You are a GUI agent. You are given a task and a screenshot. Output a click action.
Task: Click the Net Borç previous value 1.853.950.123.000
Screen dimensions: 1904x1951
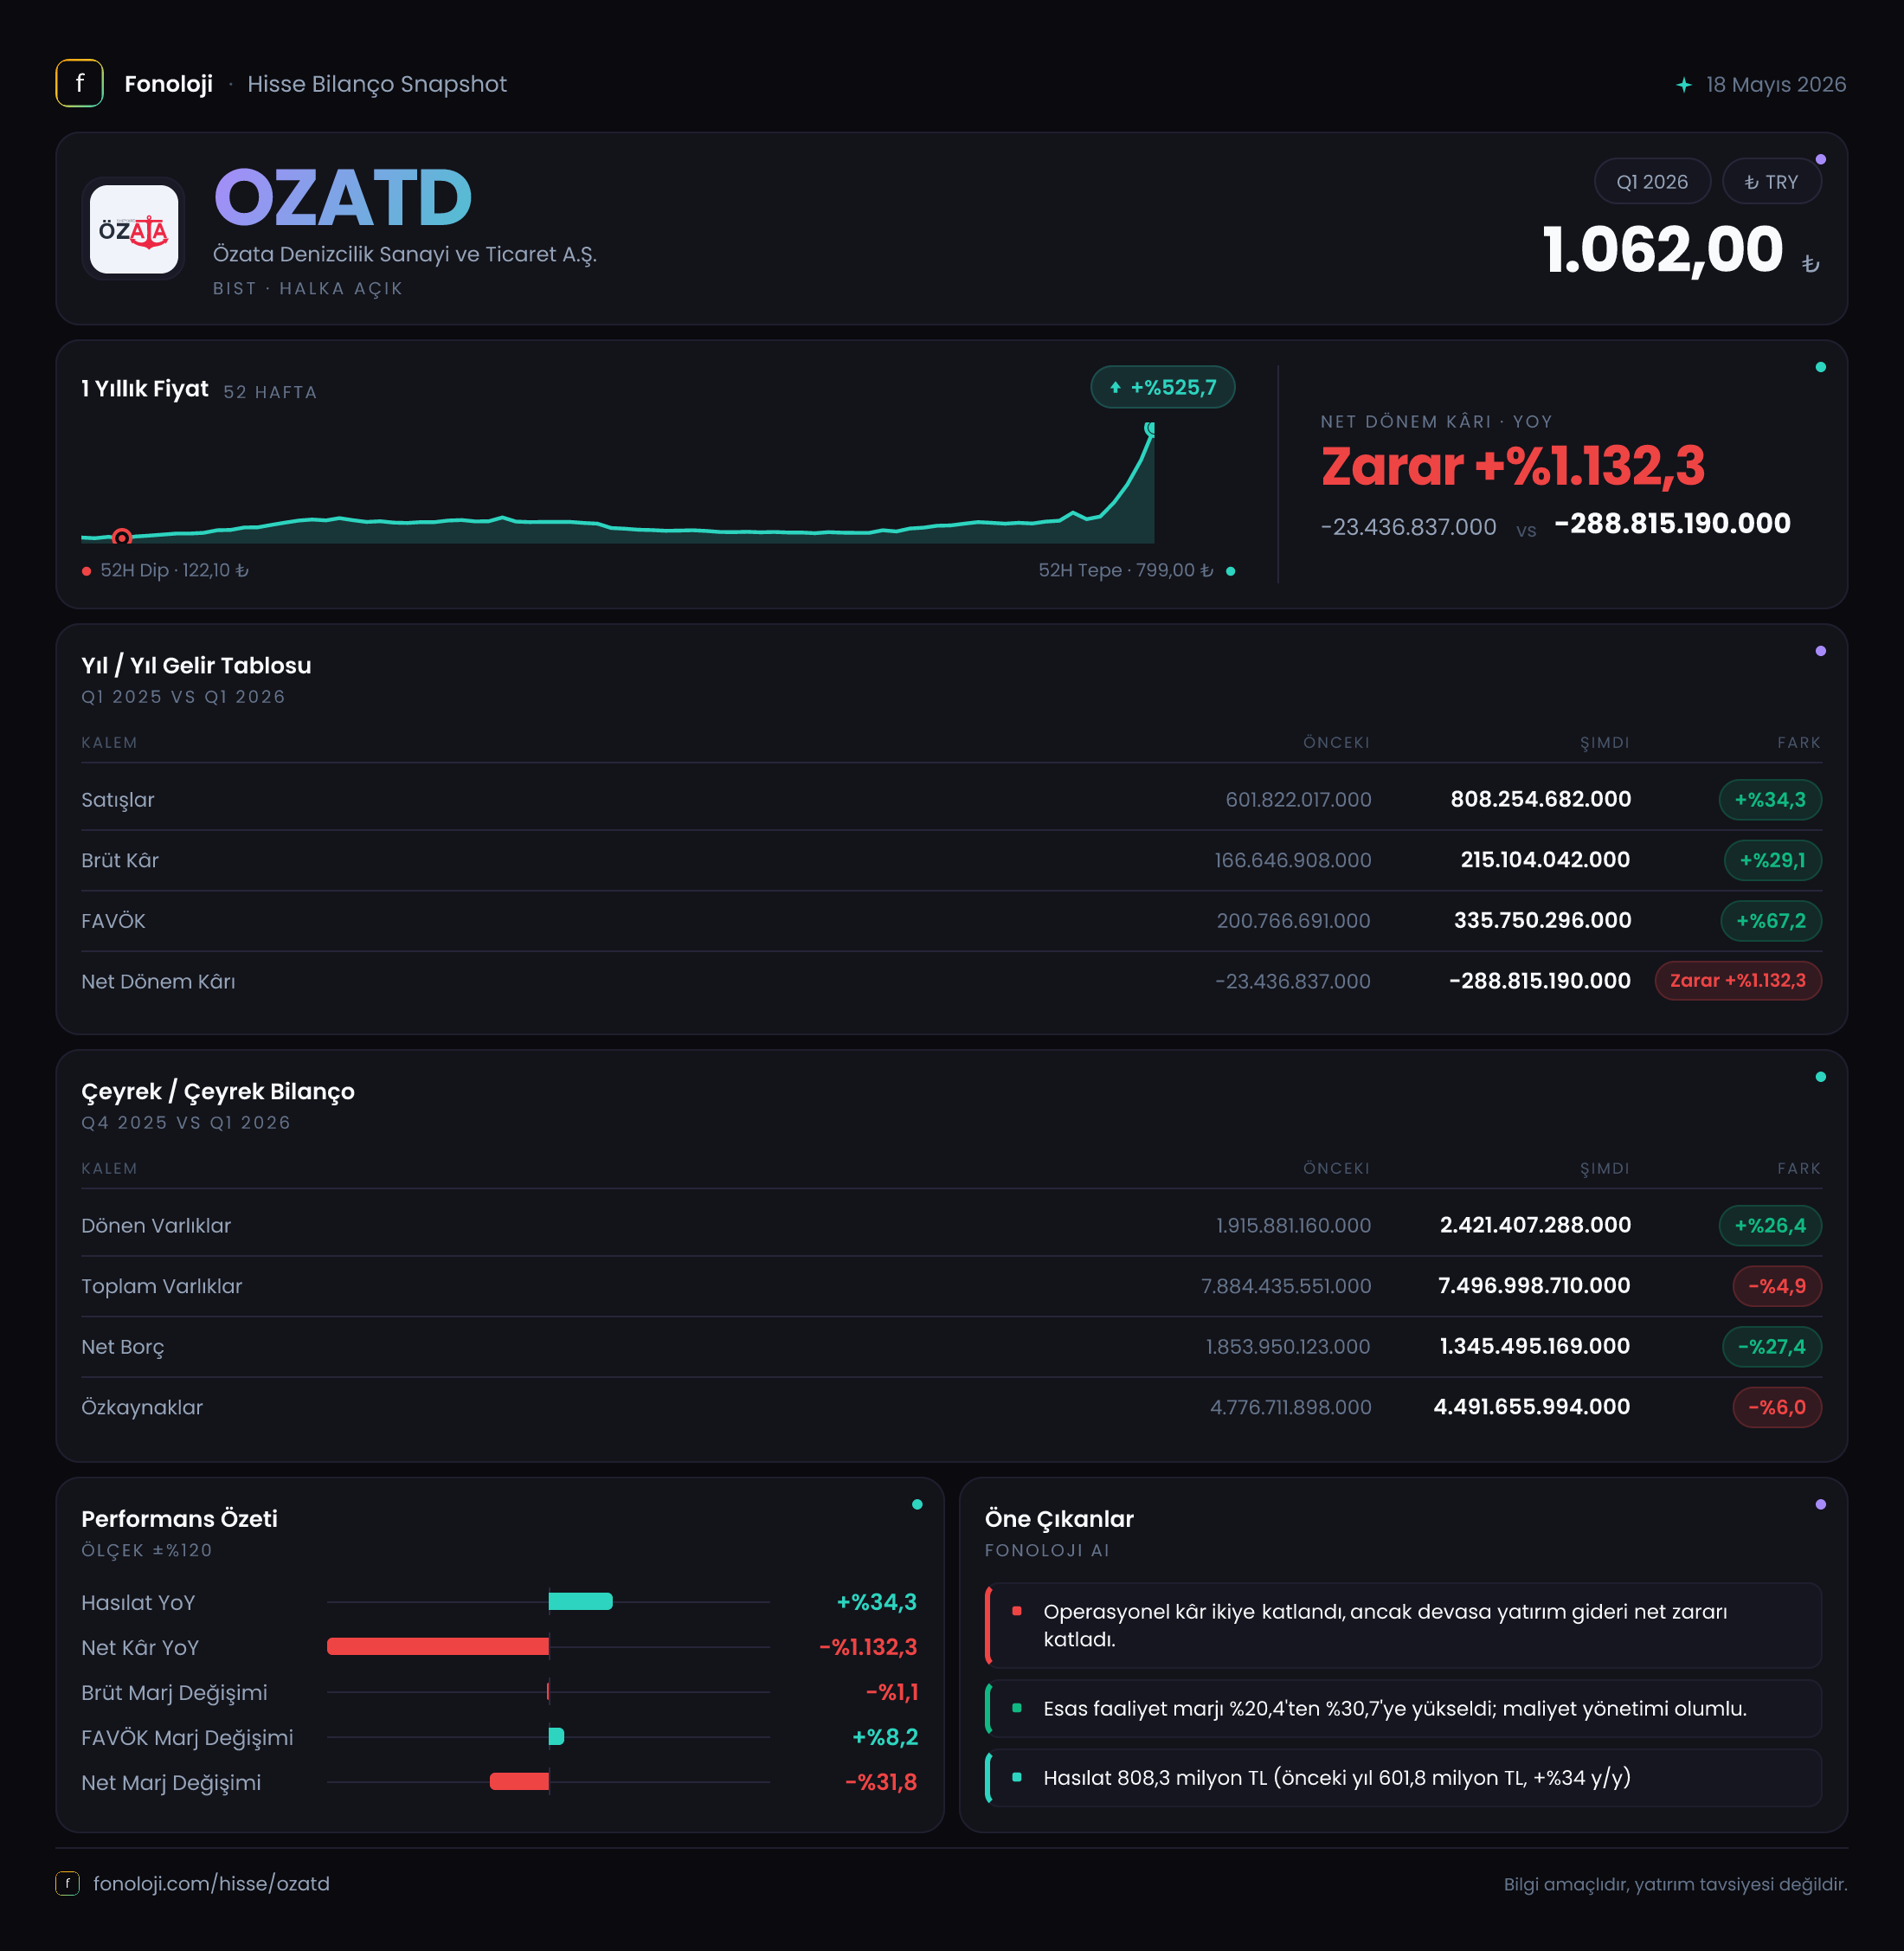tap(1288, 1347)
